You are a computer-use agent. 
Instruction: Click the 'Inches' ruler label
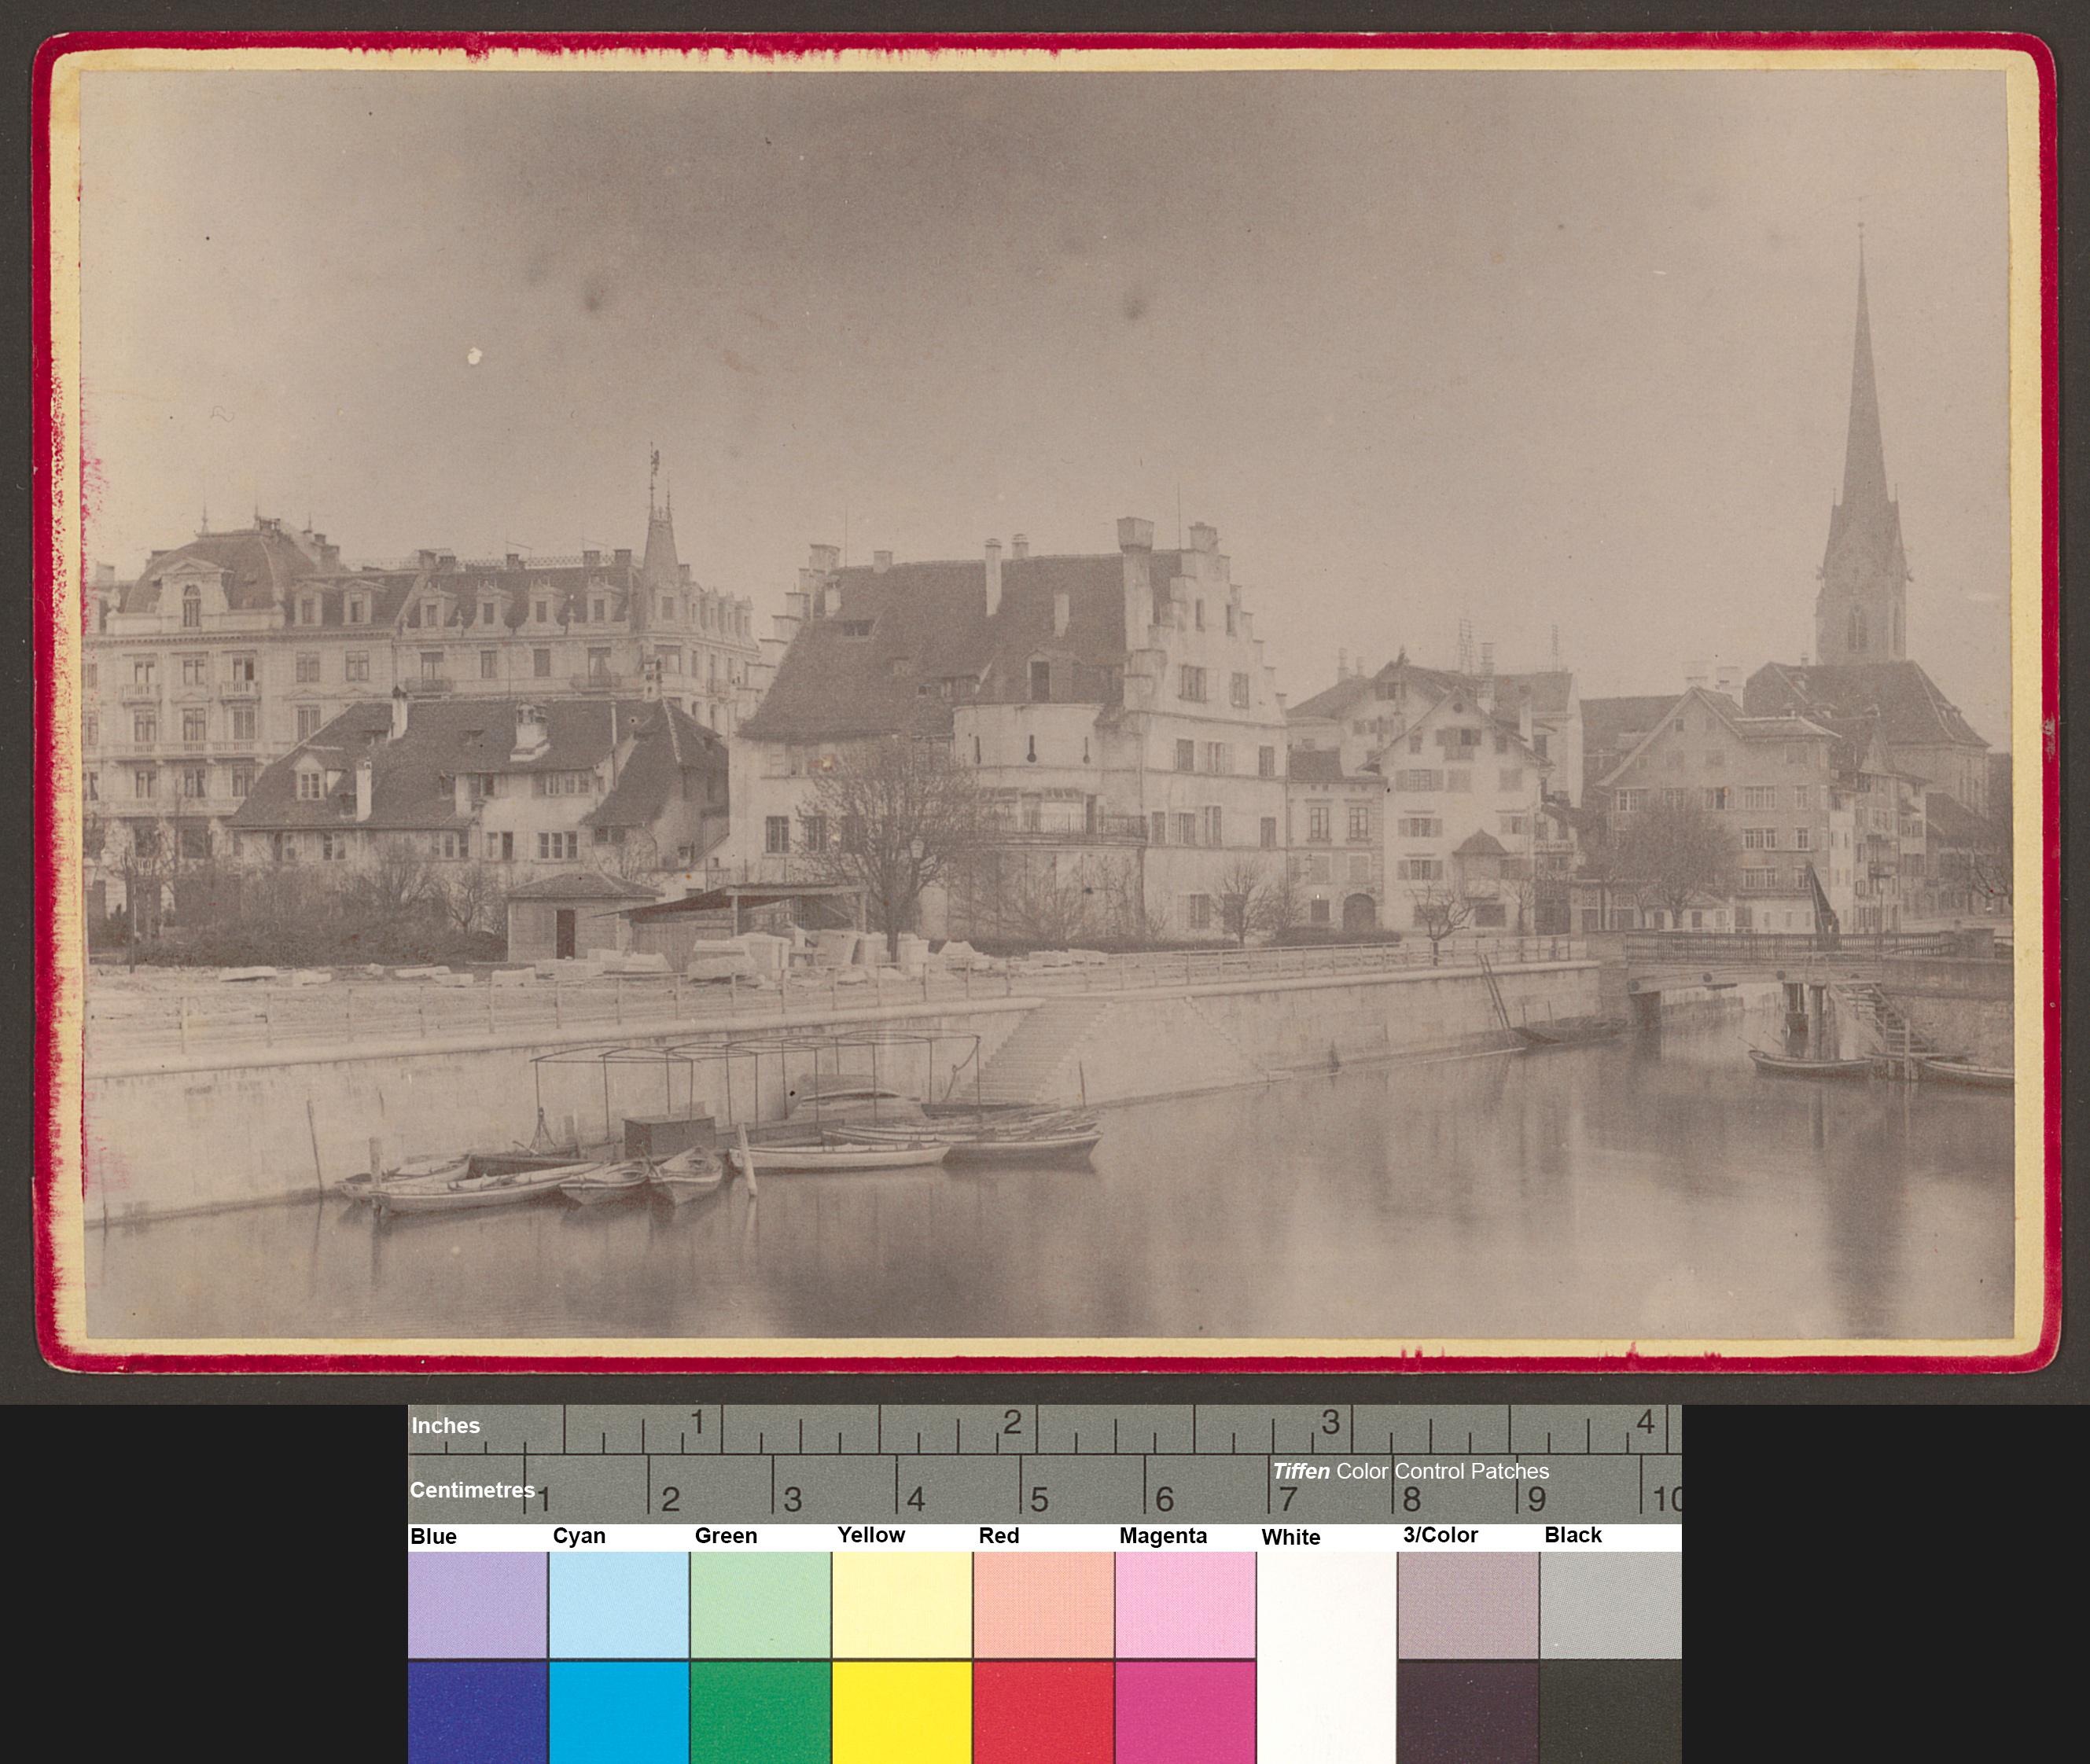445,1425
